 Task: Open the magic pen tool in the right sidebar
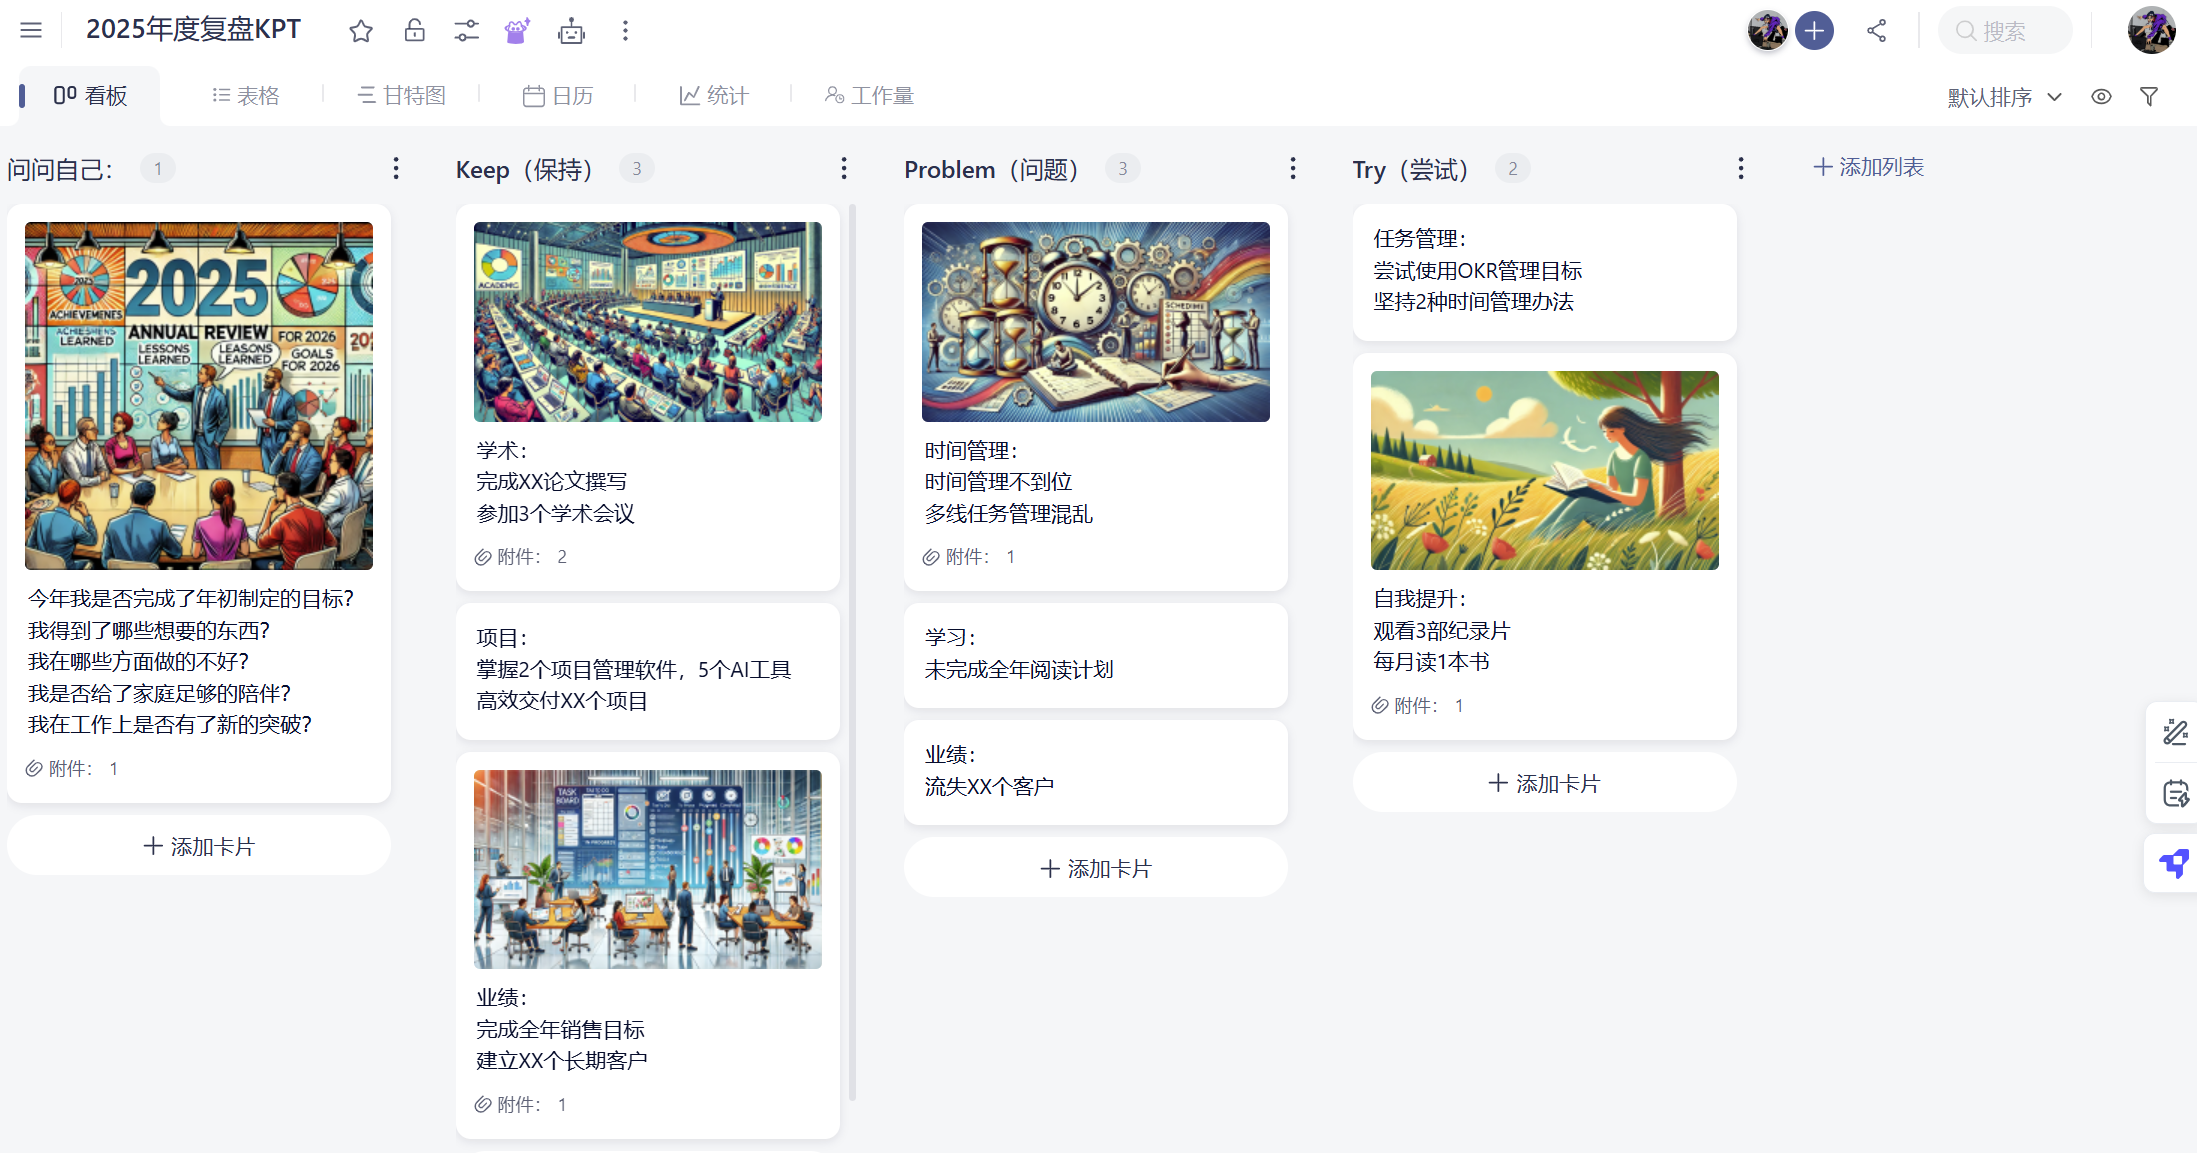pyautogui.click(x=2174, y=732)
